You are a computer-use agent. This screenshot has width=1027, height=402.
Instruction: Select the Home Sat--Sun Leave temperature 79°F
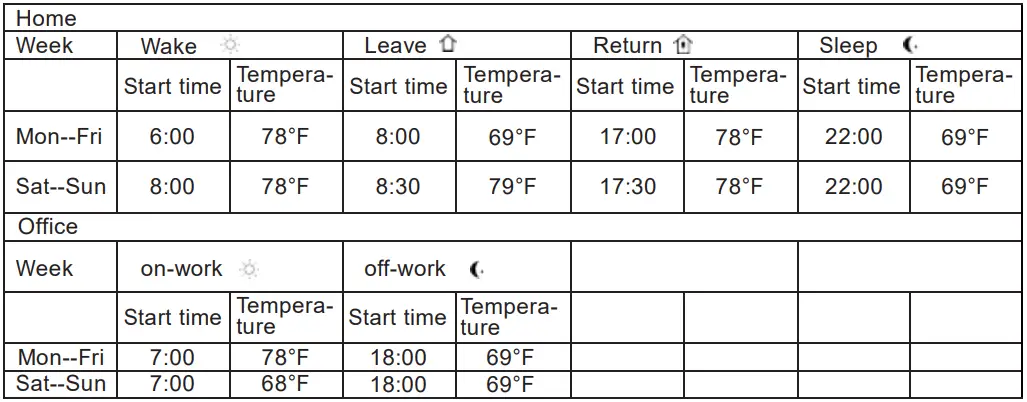coord(511,187)
